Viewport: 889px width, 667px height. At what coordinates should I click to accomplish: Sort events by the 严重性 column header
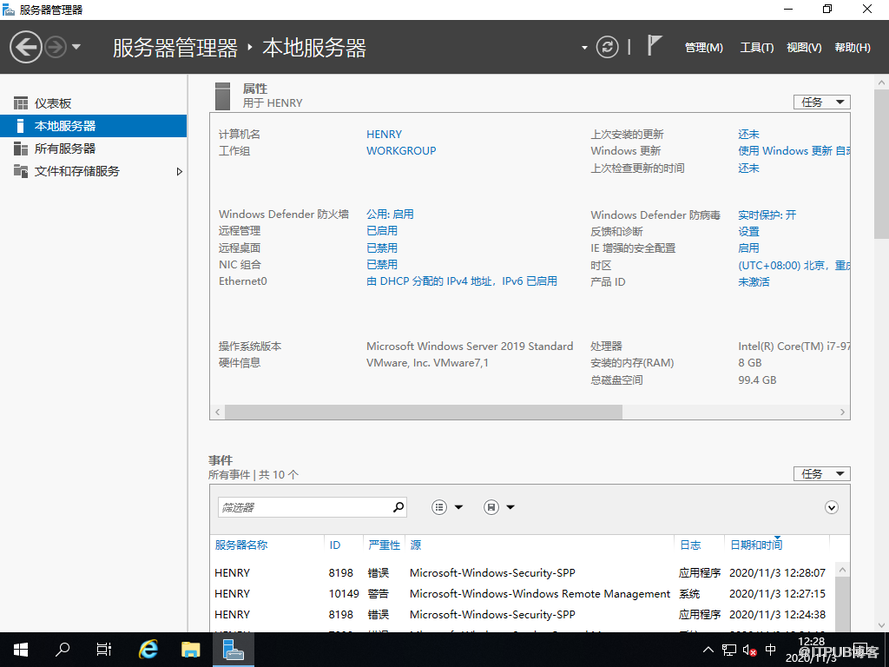pos(384,545)
